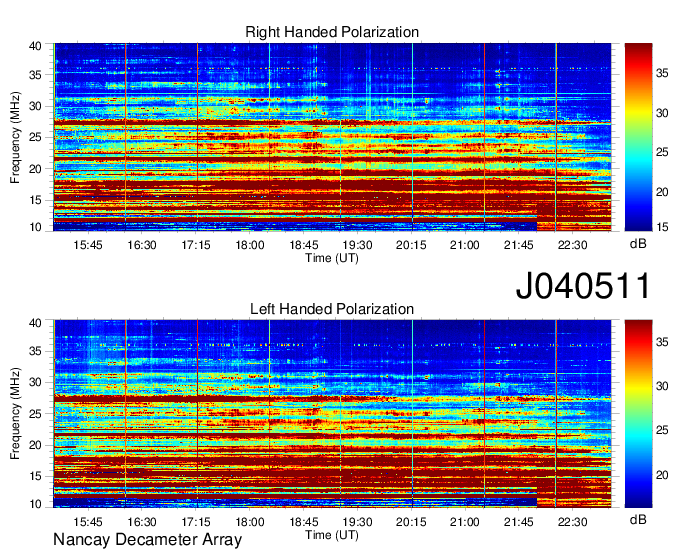Click the 20:15 time tick on Right Handed plot
The width and height of the screenshot is (680, 552).
411,245
